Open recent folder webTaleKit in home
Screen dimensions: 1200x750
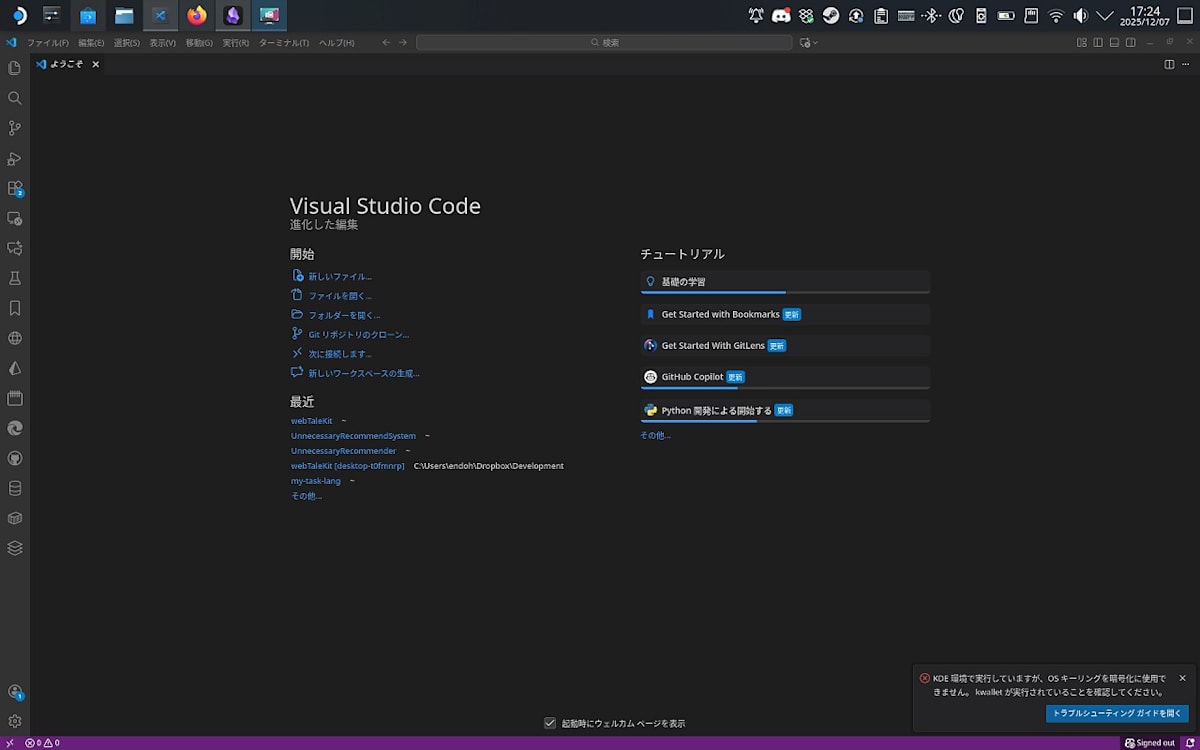(312, 421)
